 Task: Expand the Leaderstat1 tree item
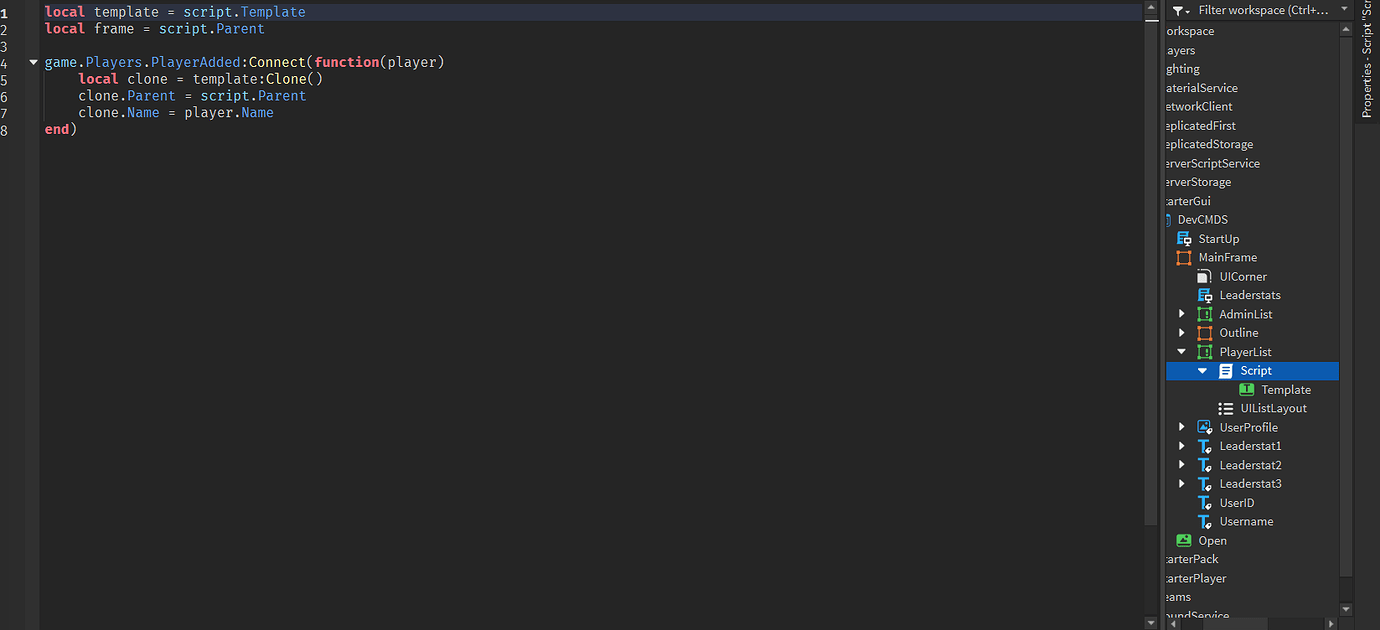[1182, 446]
